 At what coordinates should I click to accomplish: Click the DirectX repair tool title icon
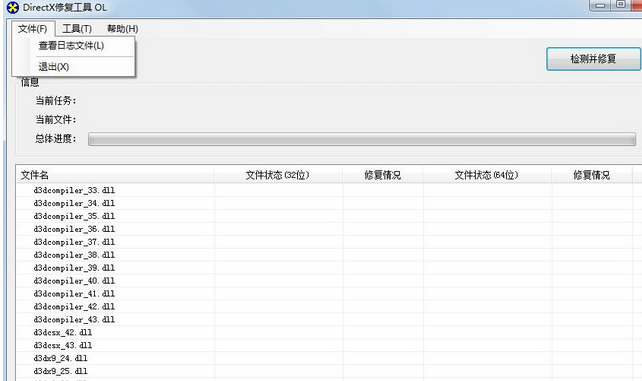tap(13, 7)
